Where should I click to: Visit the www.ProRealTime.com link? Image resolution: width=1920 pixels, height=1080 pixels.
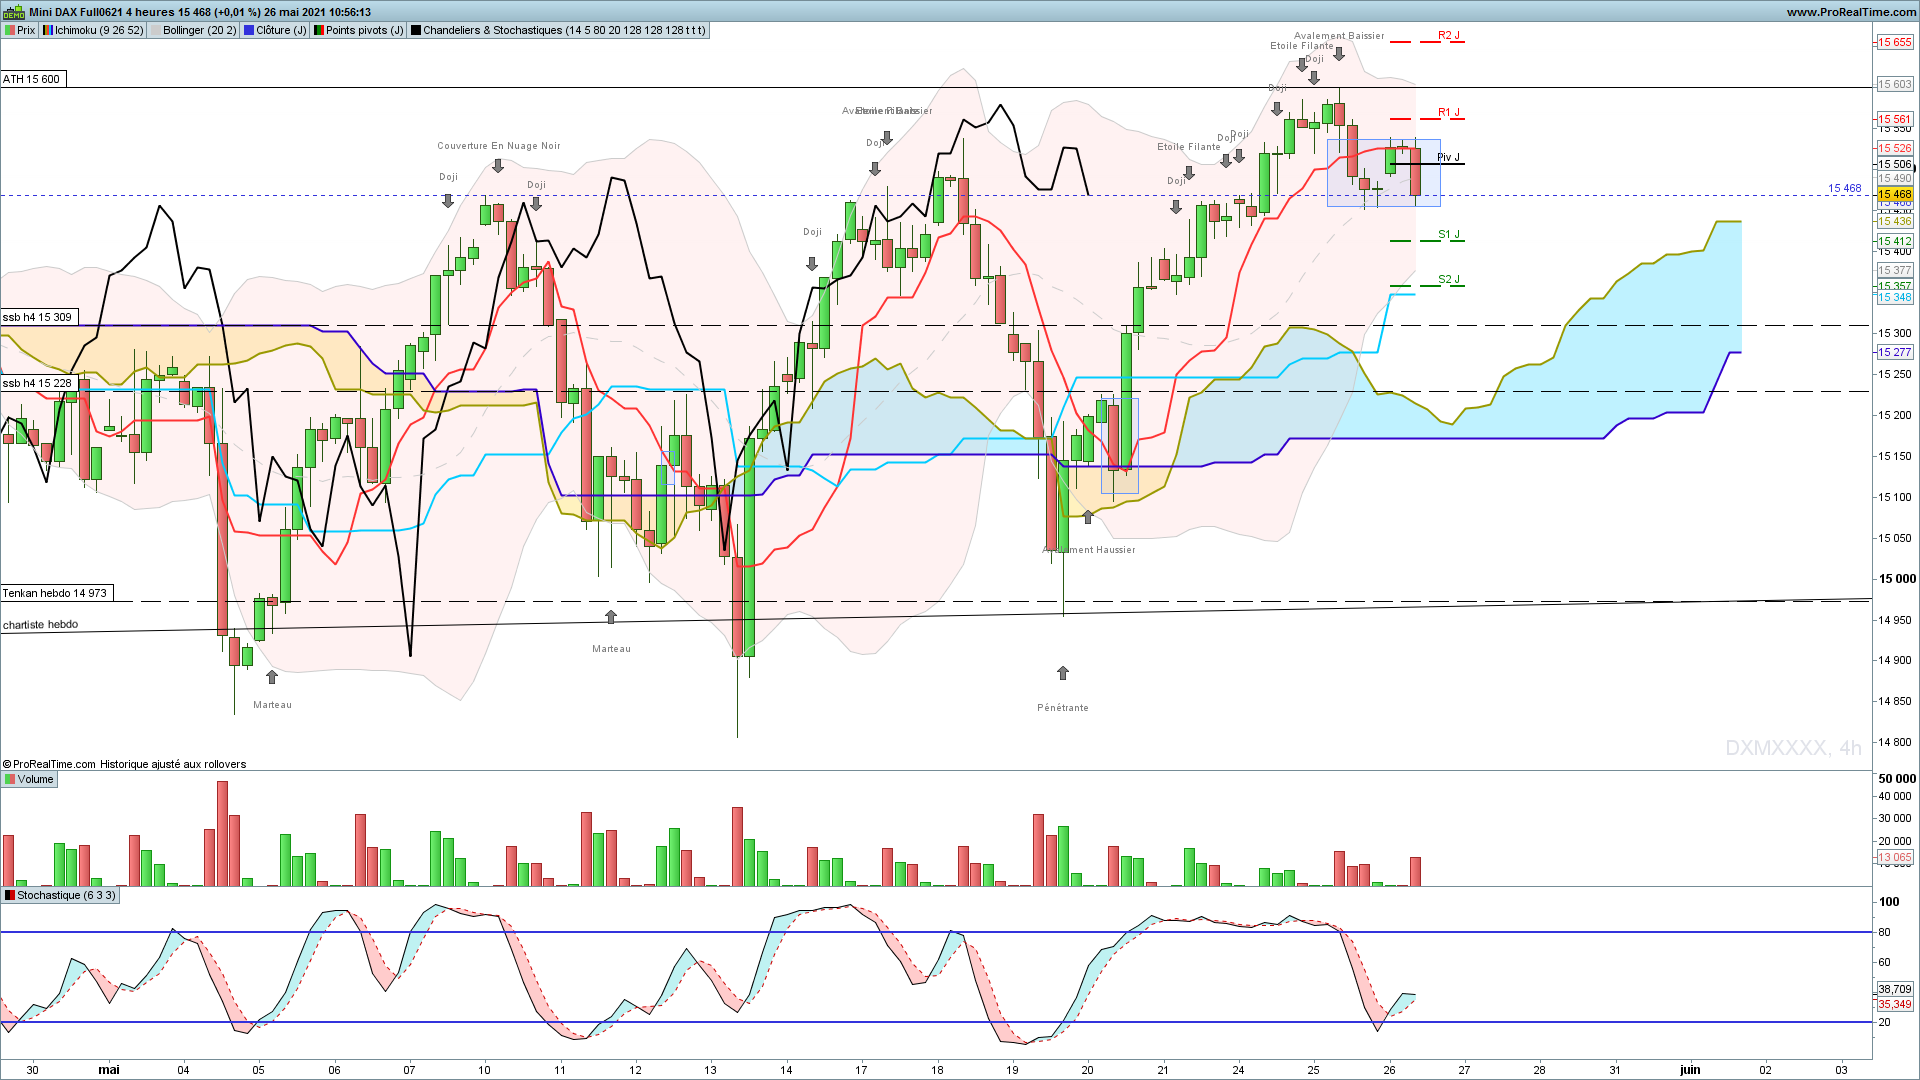click(x=1851, y=12)
